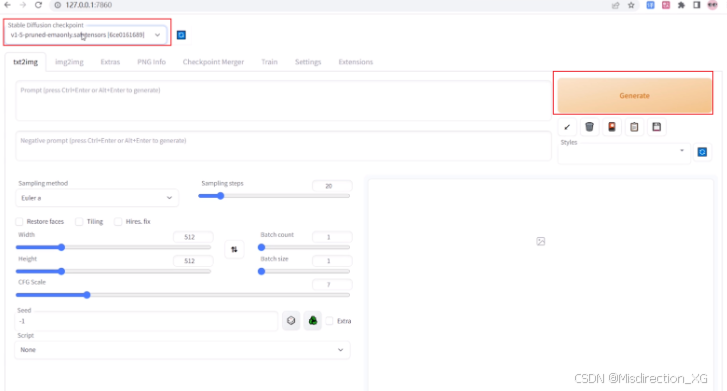Image resolution: width=727 pixels, height=391 pixels.
Task: Click the Sampling steps number field
Action: tap(332, 186)
